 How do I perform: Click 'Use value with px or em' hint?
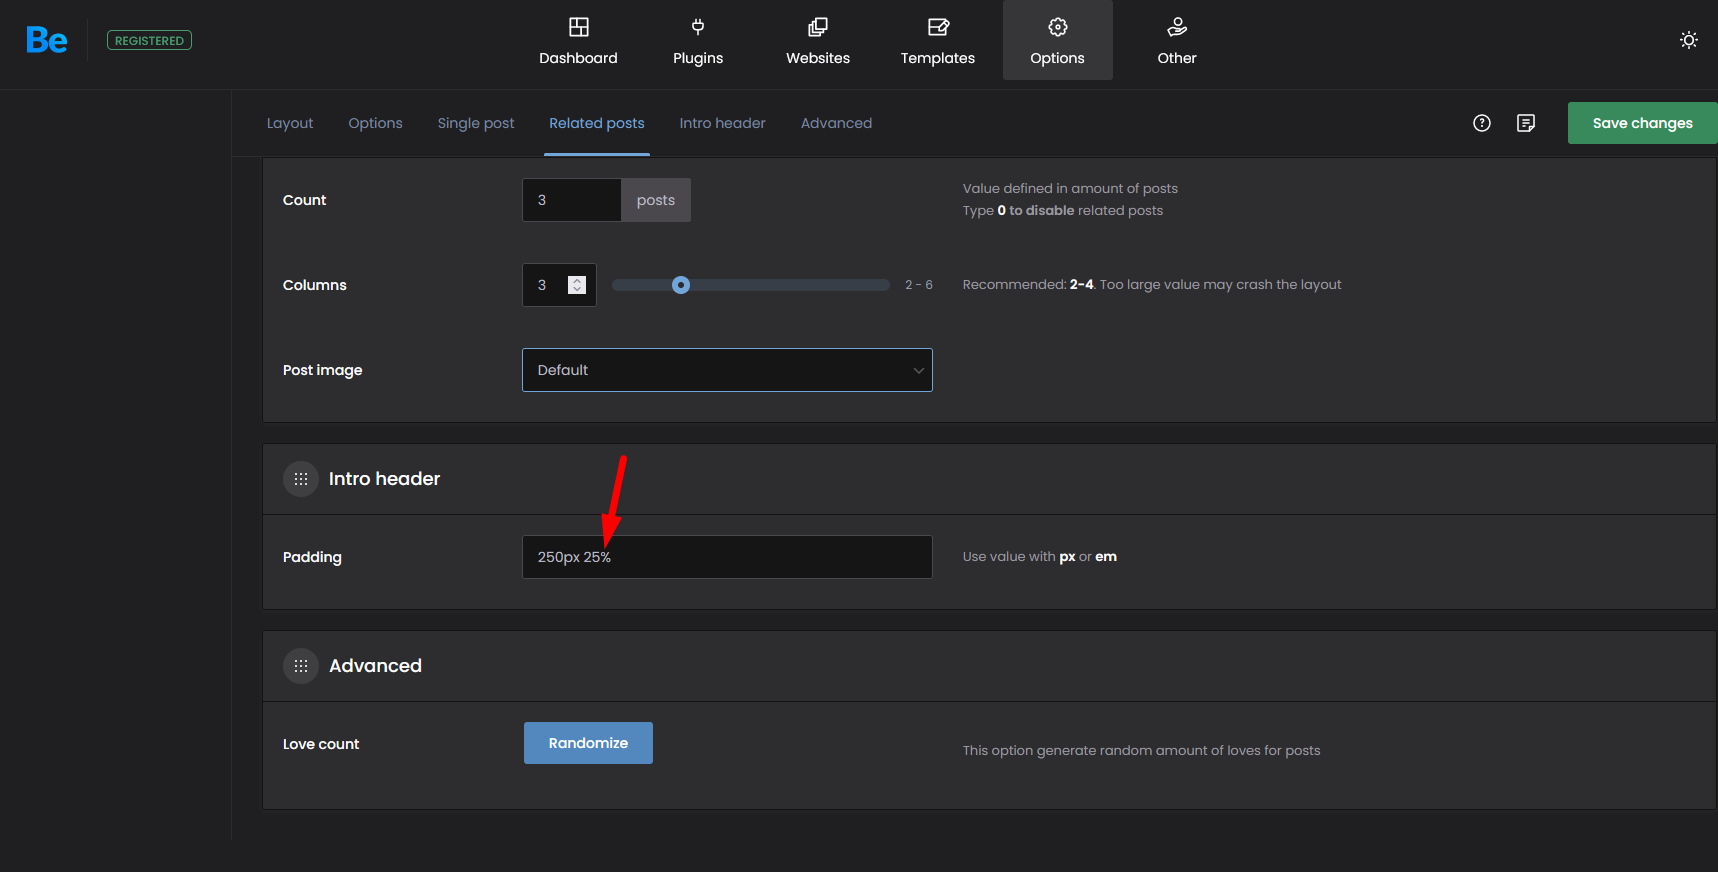pos(1040,557)
